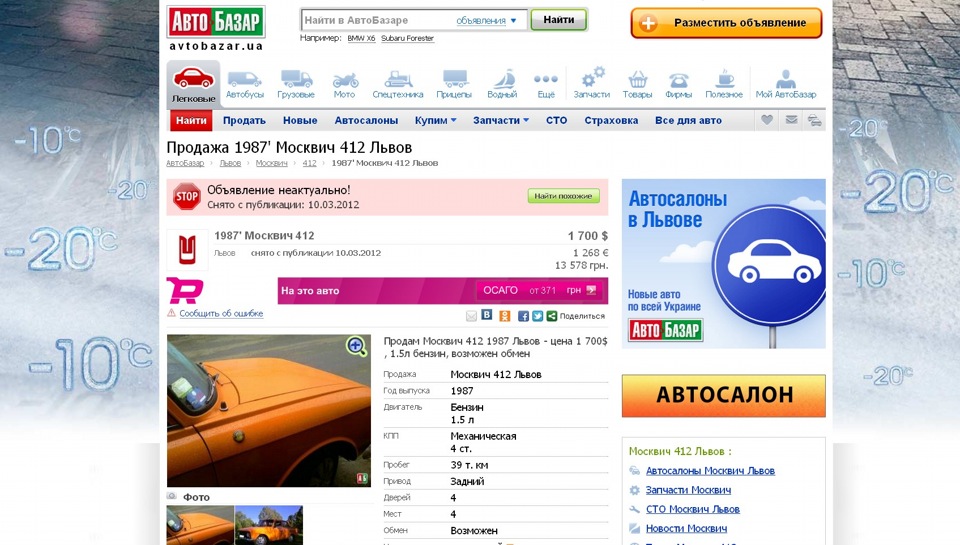This screenshot has height=545, width=960.
Task: Click the pink R insurance logo
Action: tap(185, 290)
